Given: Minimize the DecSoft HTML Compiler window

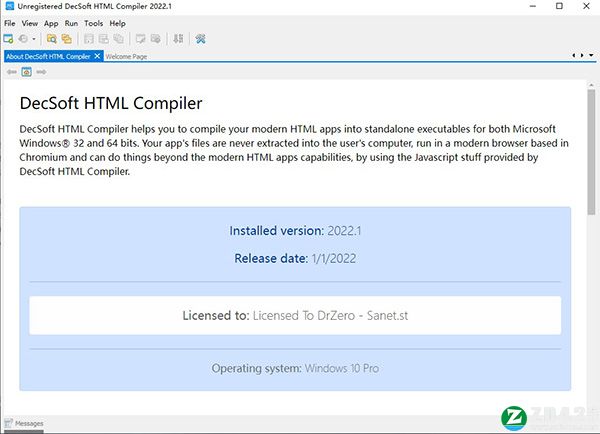Looking at the screenshot, I should click(533, 6).
